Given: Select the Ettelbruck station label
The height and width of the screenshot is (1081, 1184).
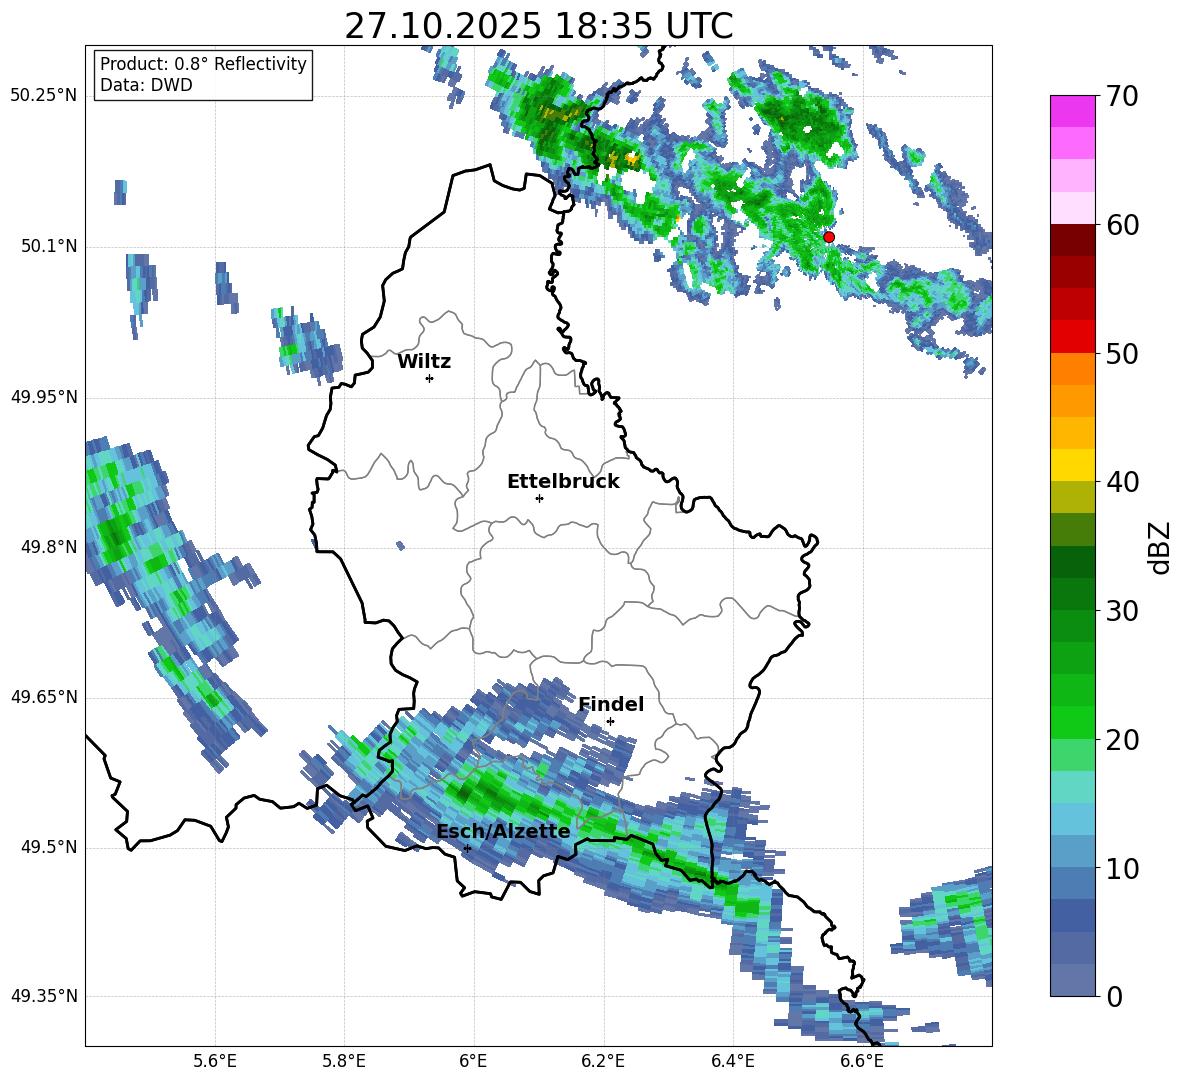Looking at the screenshot, I should tap(563, 482).
